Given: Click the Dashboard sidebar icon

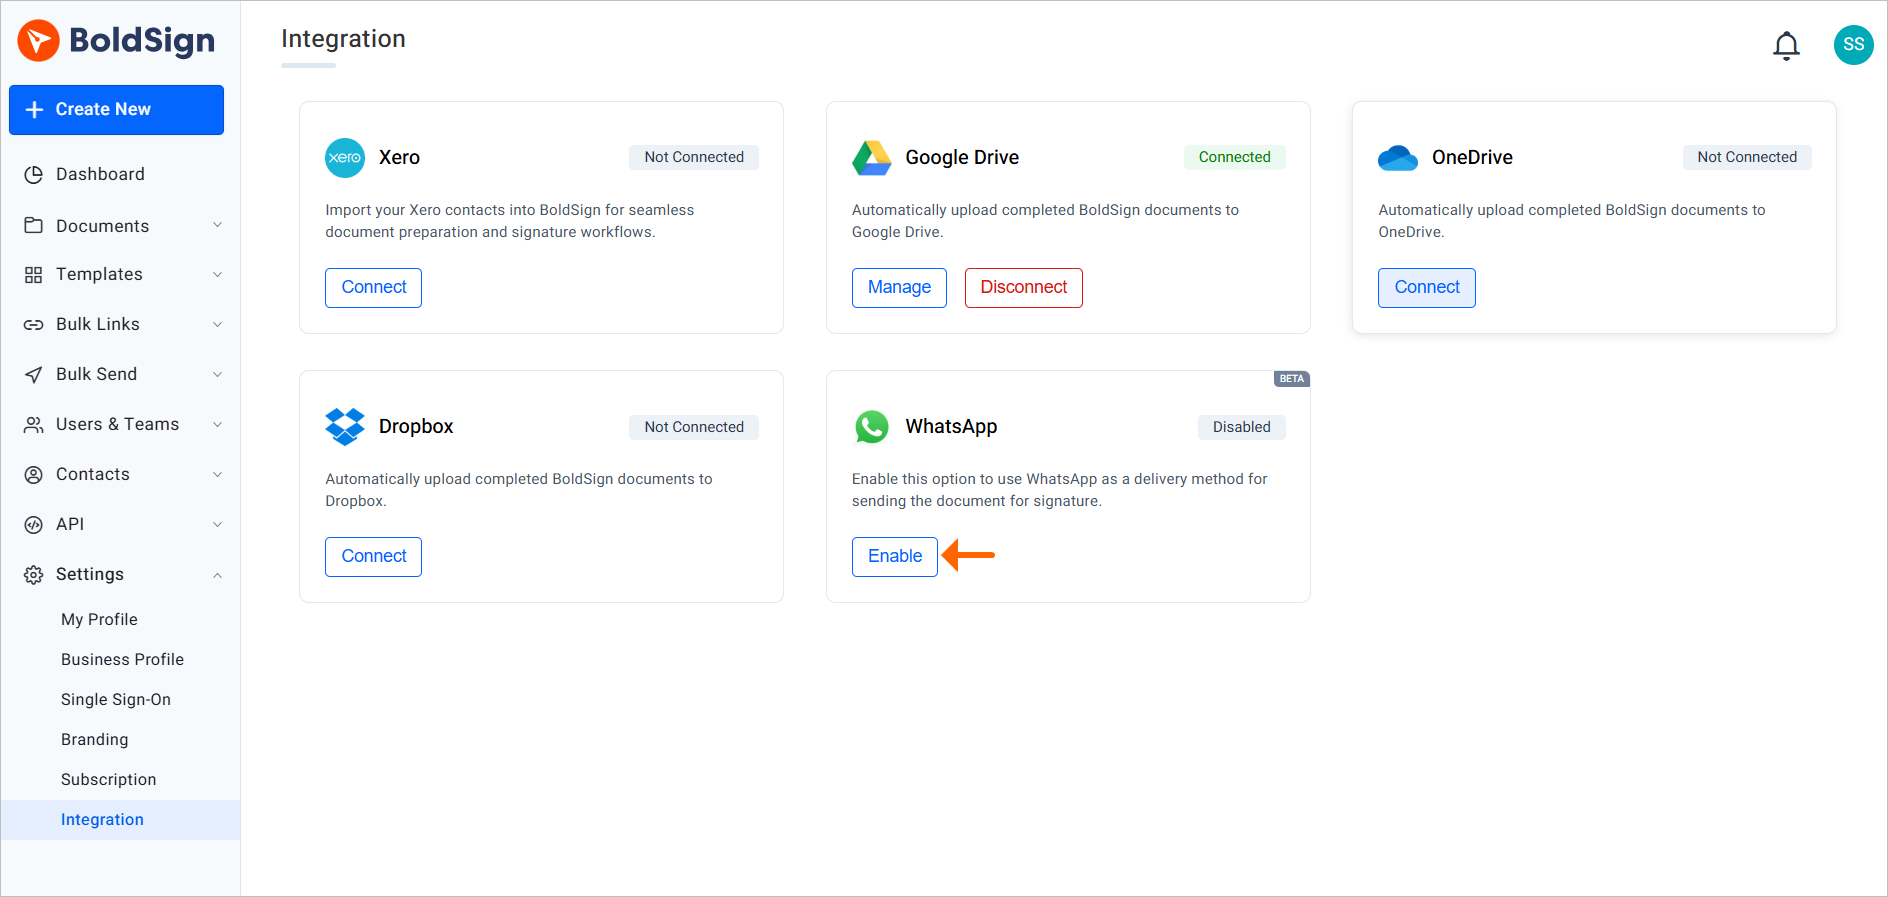Looking at the screenshot, I should pyautogui.click(x=33, y=175).
